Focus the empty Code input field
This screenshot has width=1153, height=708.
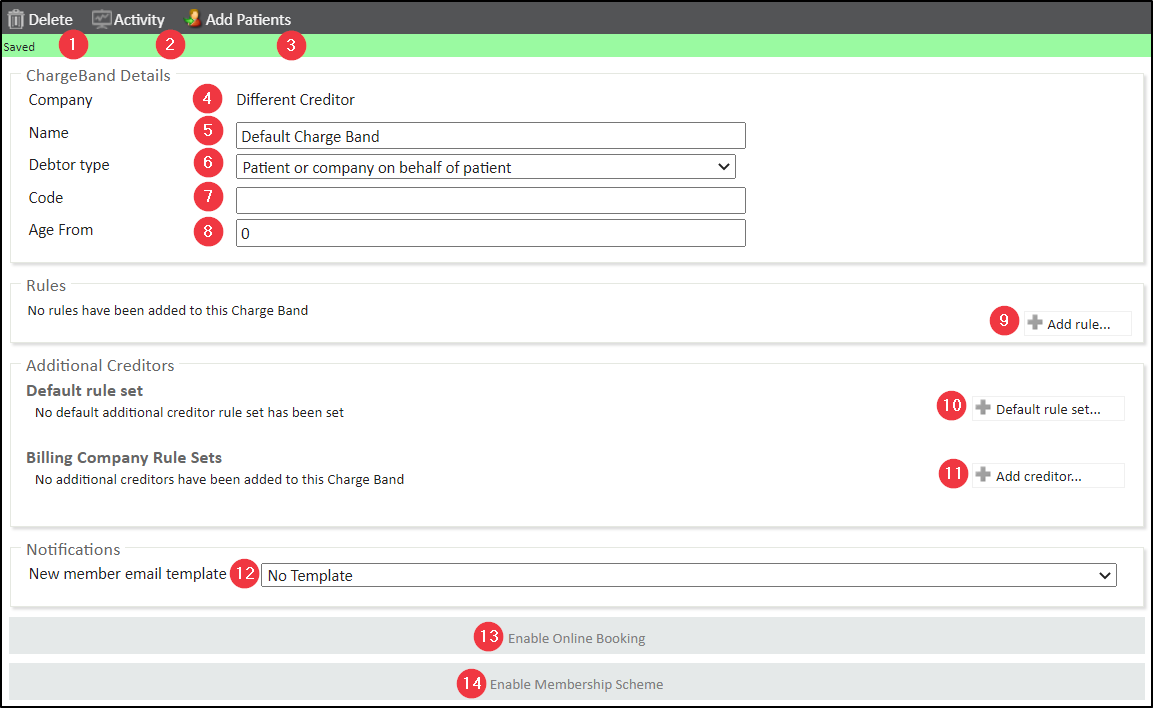pyautogui.click(x=490, y=200)
